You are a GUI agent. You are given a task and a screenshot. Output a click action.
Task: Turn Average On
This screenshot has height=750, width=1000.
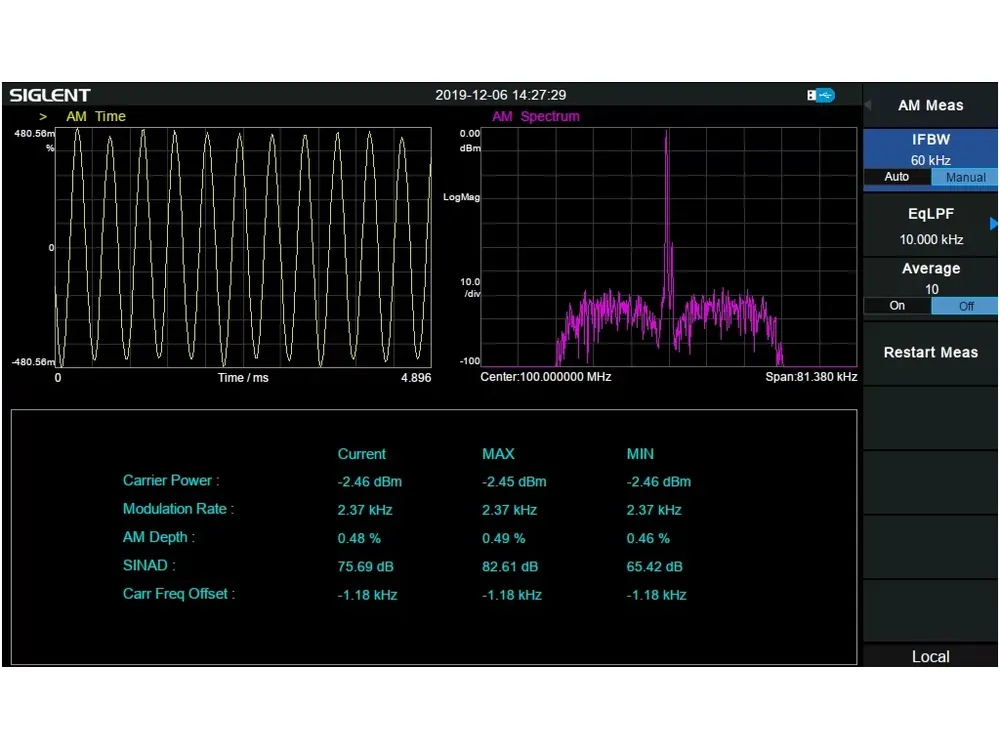(x=897, y=305)
